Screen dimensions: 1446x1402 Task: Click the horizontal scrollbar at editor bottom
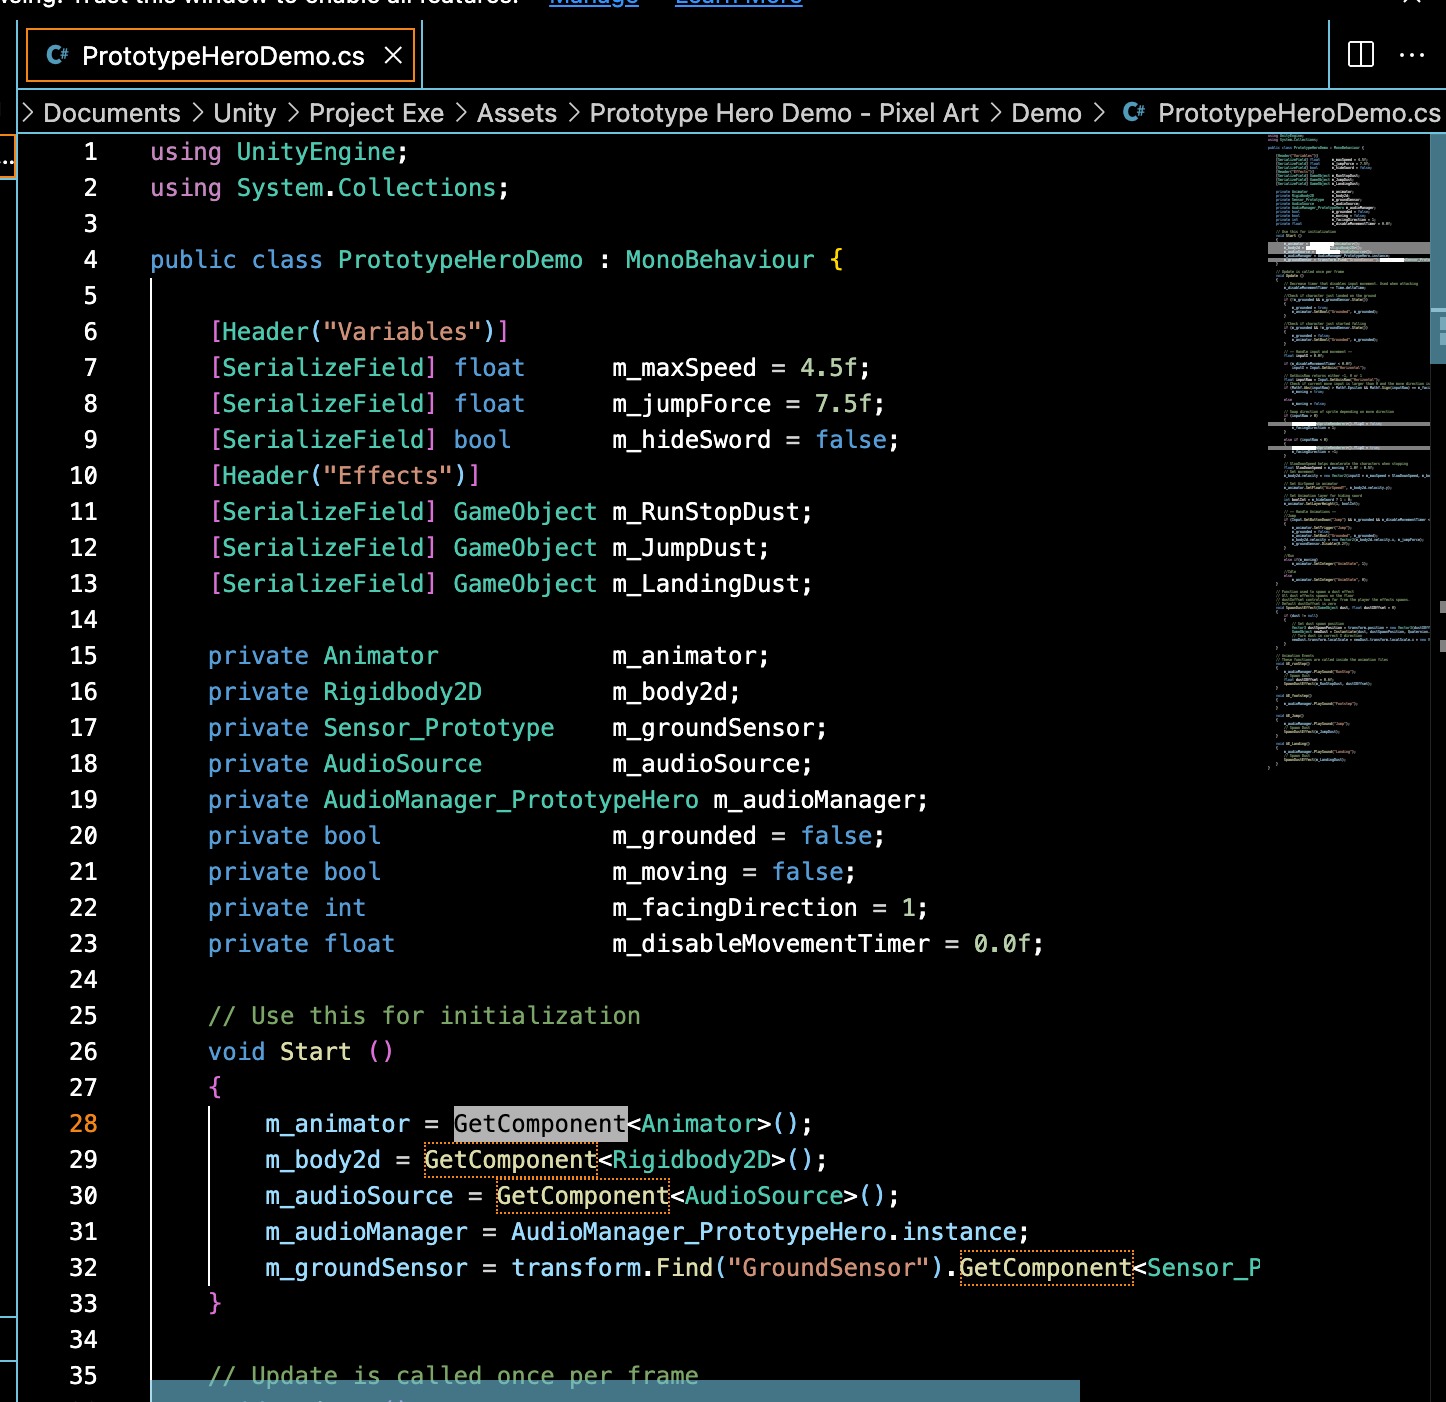pyautogui.click(x=614, y=1391)
